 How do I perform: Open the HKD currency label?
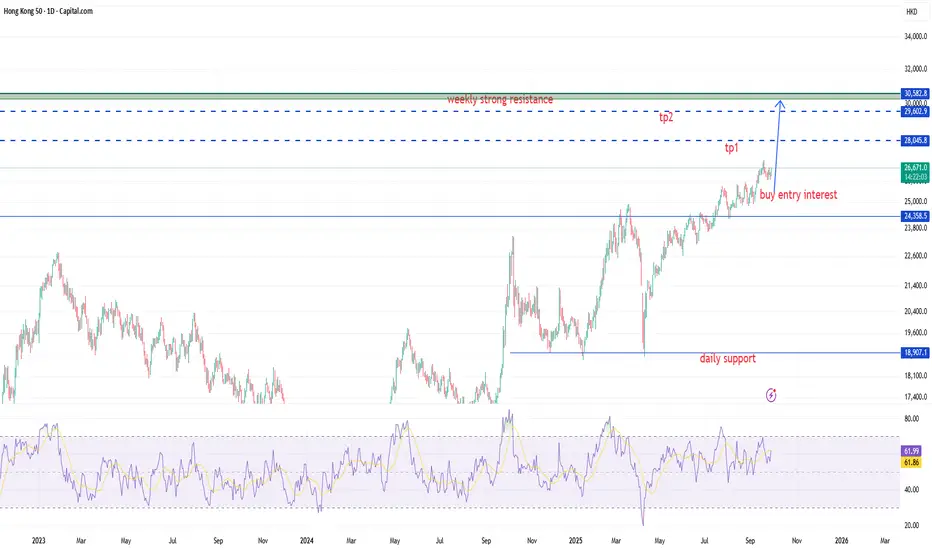(x=911, y=12)
